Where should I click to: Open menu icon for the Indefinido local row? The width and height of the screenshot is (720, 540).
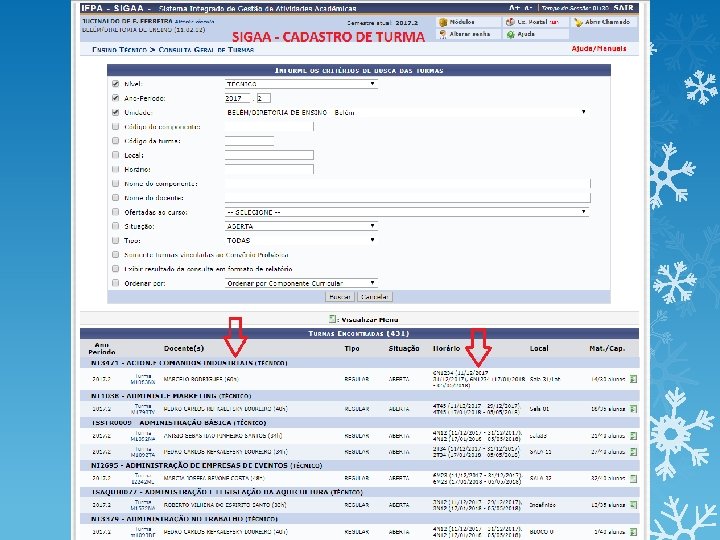coord(634,505)
